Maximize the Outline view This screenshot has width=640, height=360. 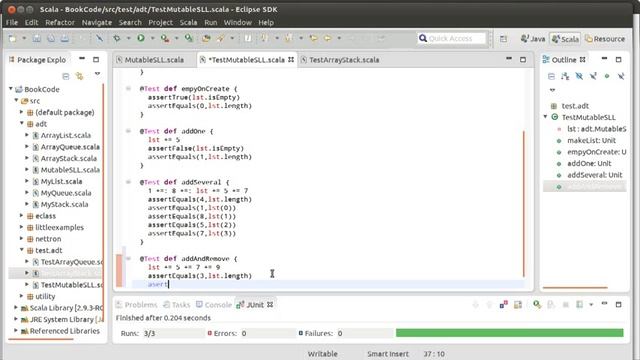tap(618, 59)
